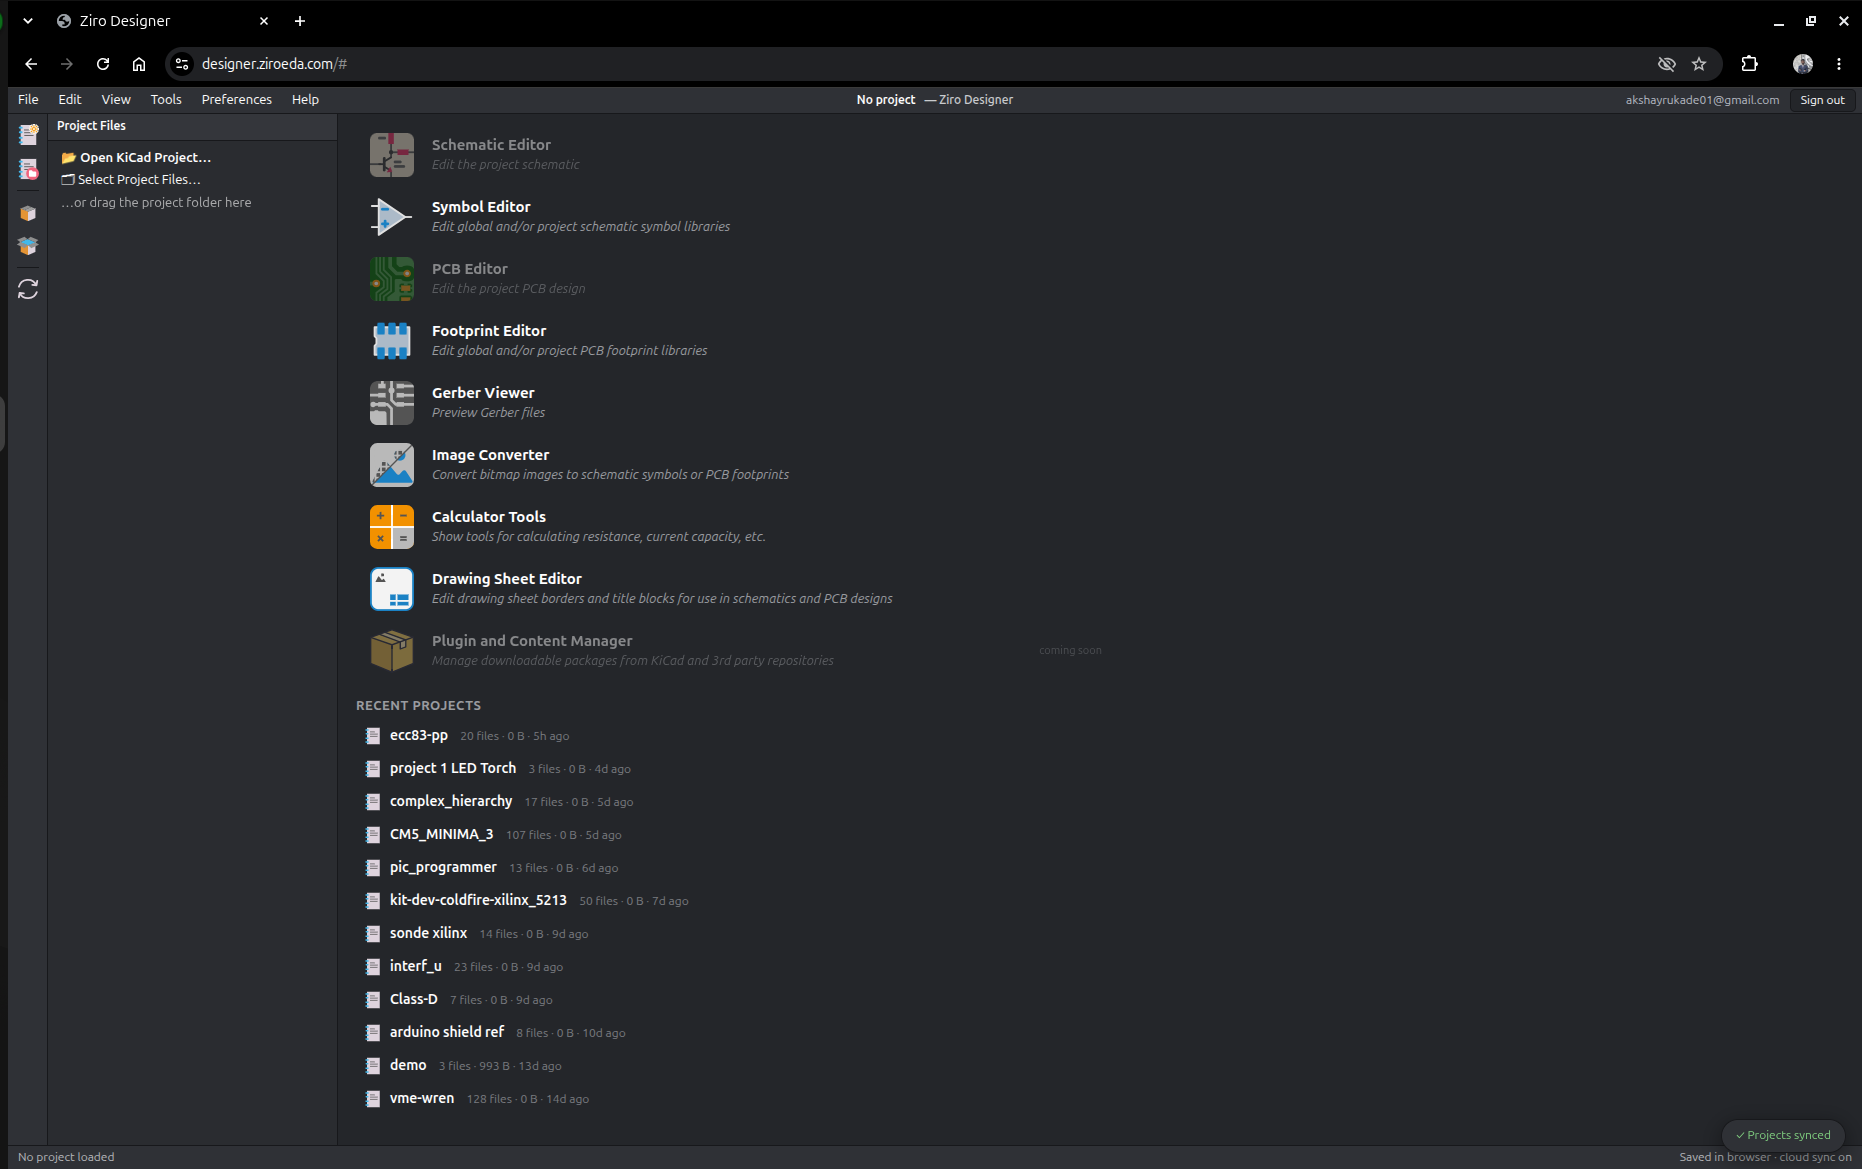Open recent project Class-D
The height and width of the screenshot is (1169, 1862).
click(x=414, y=999)
